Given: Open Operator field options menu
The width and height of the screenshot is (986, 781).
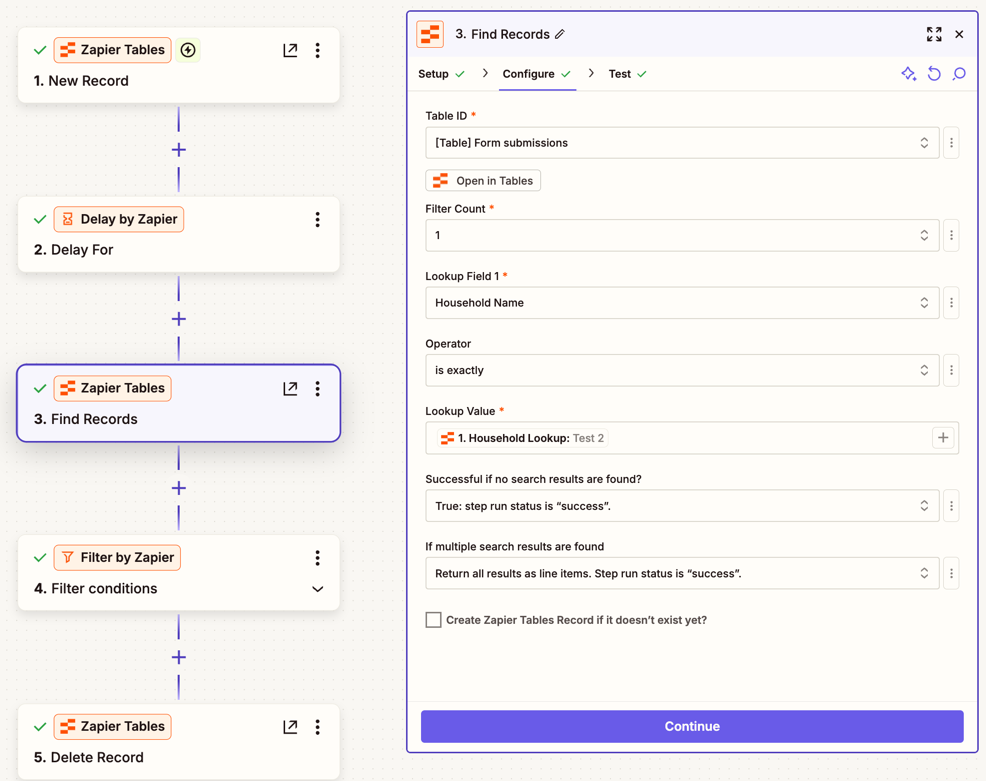Looking at the screenshot, I should pyautogui.click(x=951, y=370).
